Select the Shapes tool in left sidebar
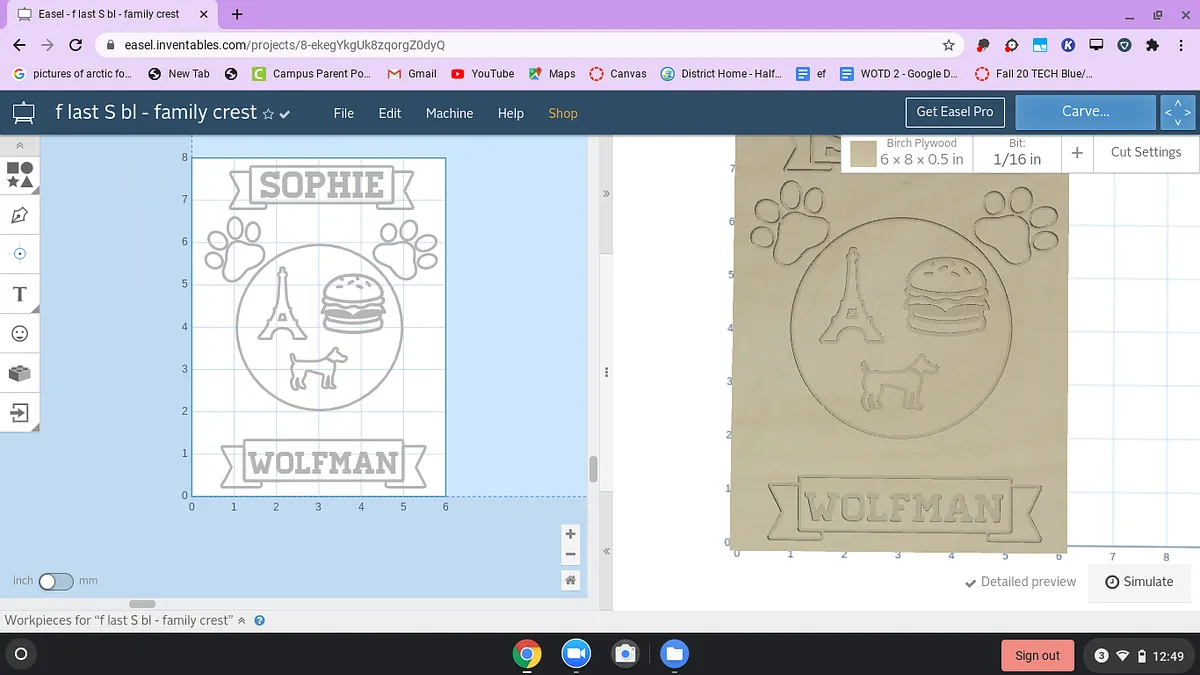This screenshot has width=1200, height=675. tap(19, 176)
